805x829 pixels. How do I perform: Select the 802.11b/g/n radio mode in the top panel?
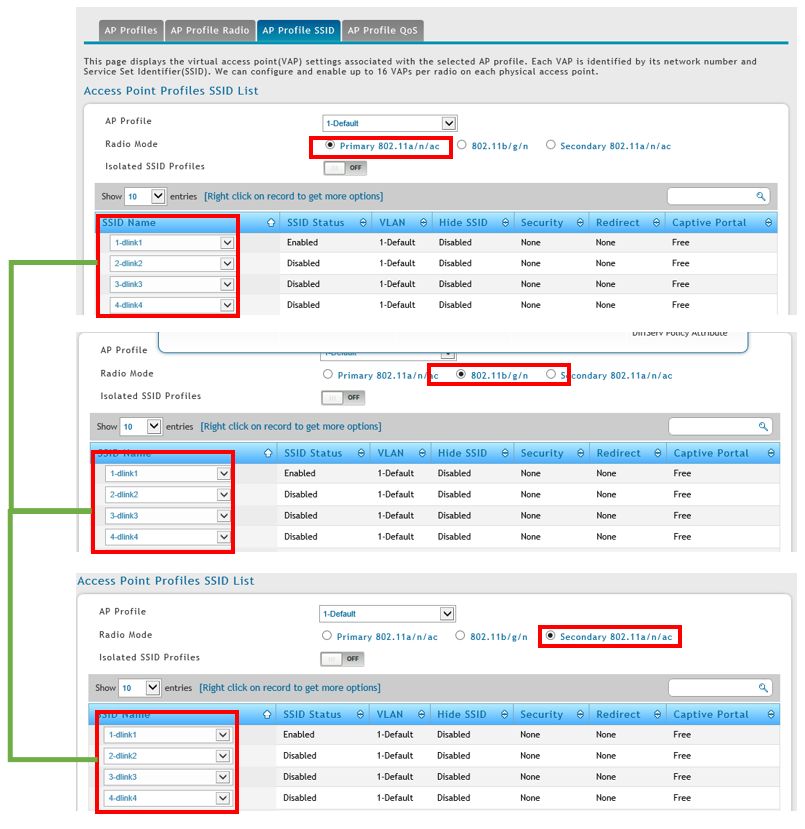tap(462, 145)
